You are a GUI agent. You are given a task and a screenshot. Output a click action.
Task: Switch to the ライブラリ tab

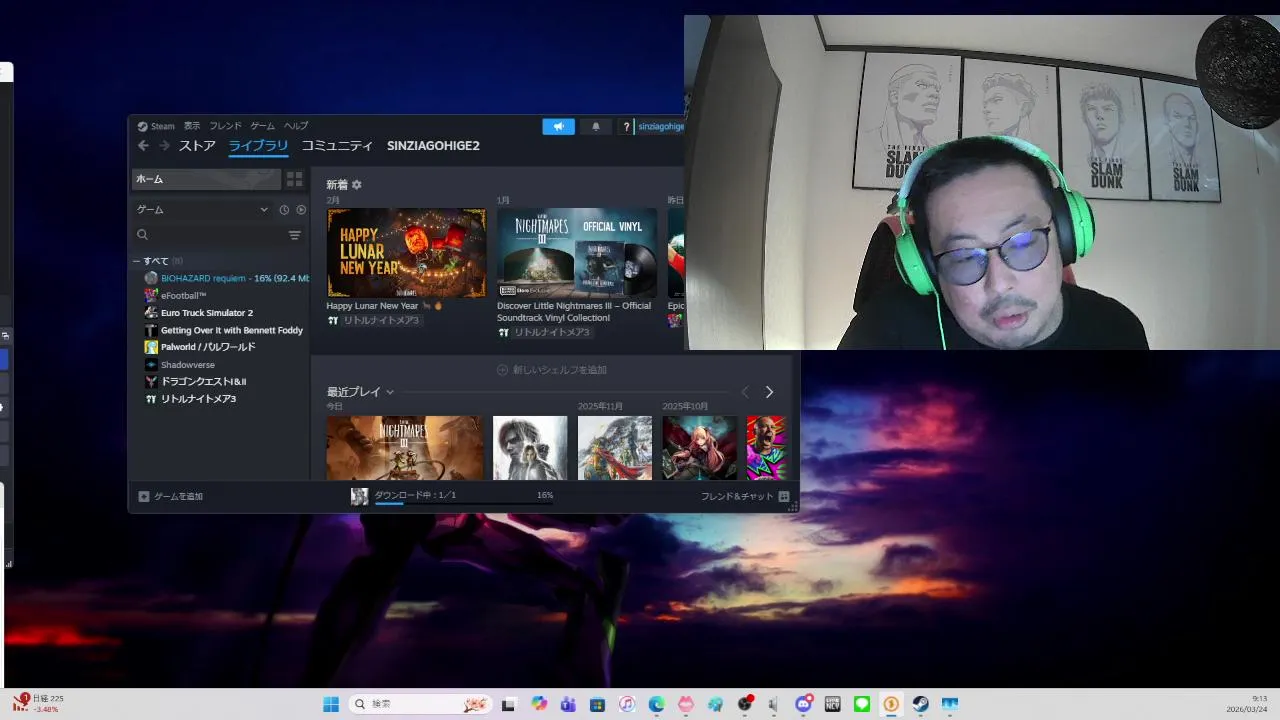click(x=258, y=146)
